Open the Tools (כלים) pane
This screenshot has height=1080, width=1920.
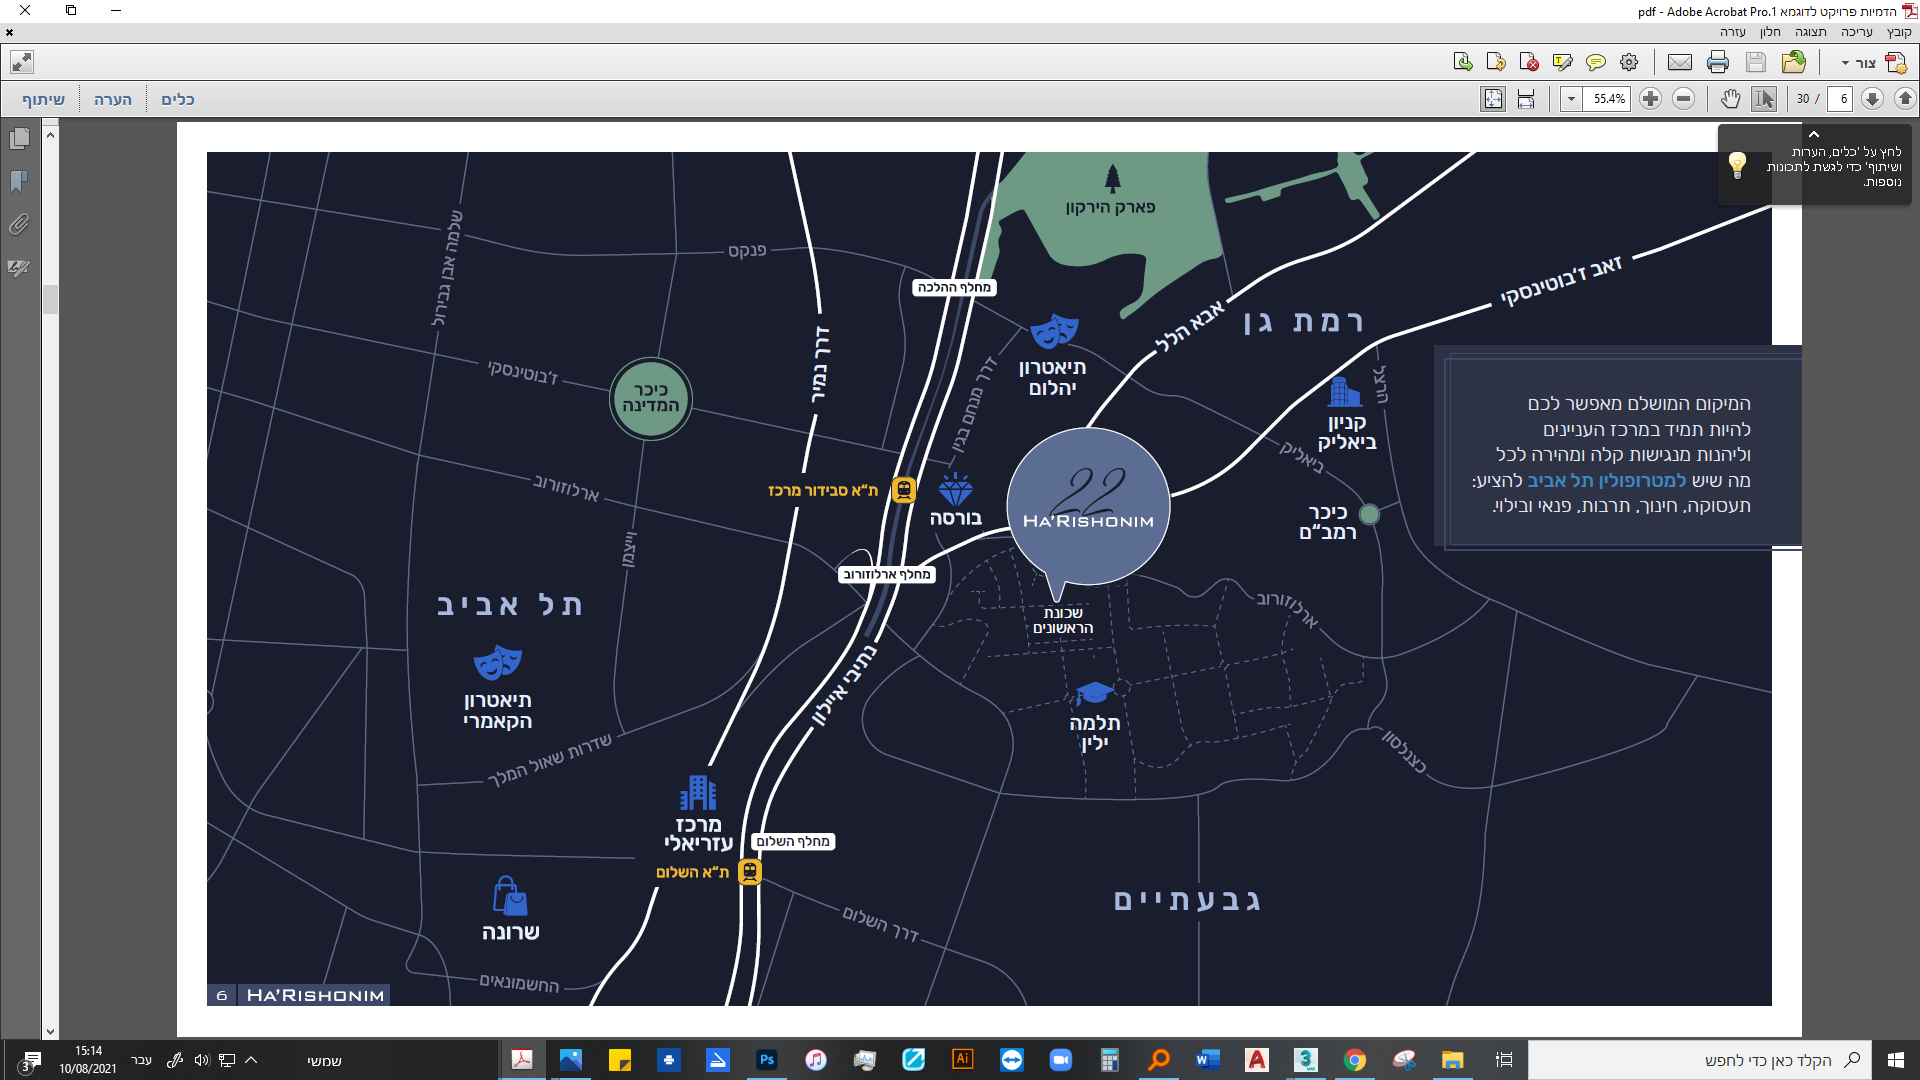178,99
